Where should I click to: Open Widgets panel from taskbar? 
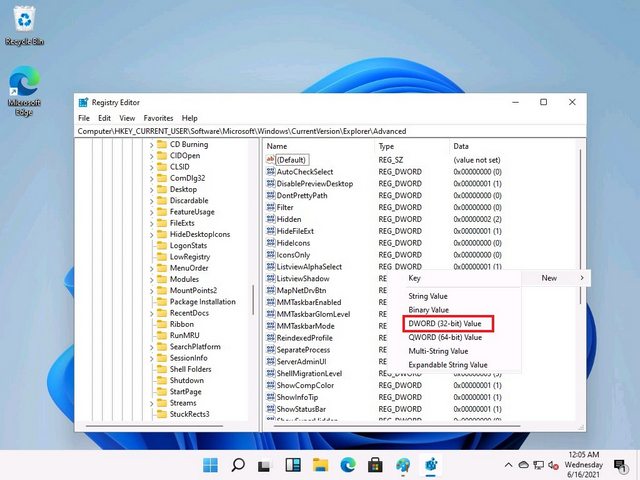pos(294,465)
